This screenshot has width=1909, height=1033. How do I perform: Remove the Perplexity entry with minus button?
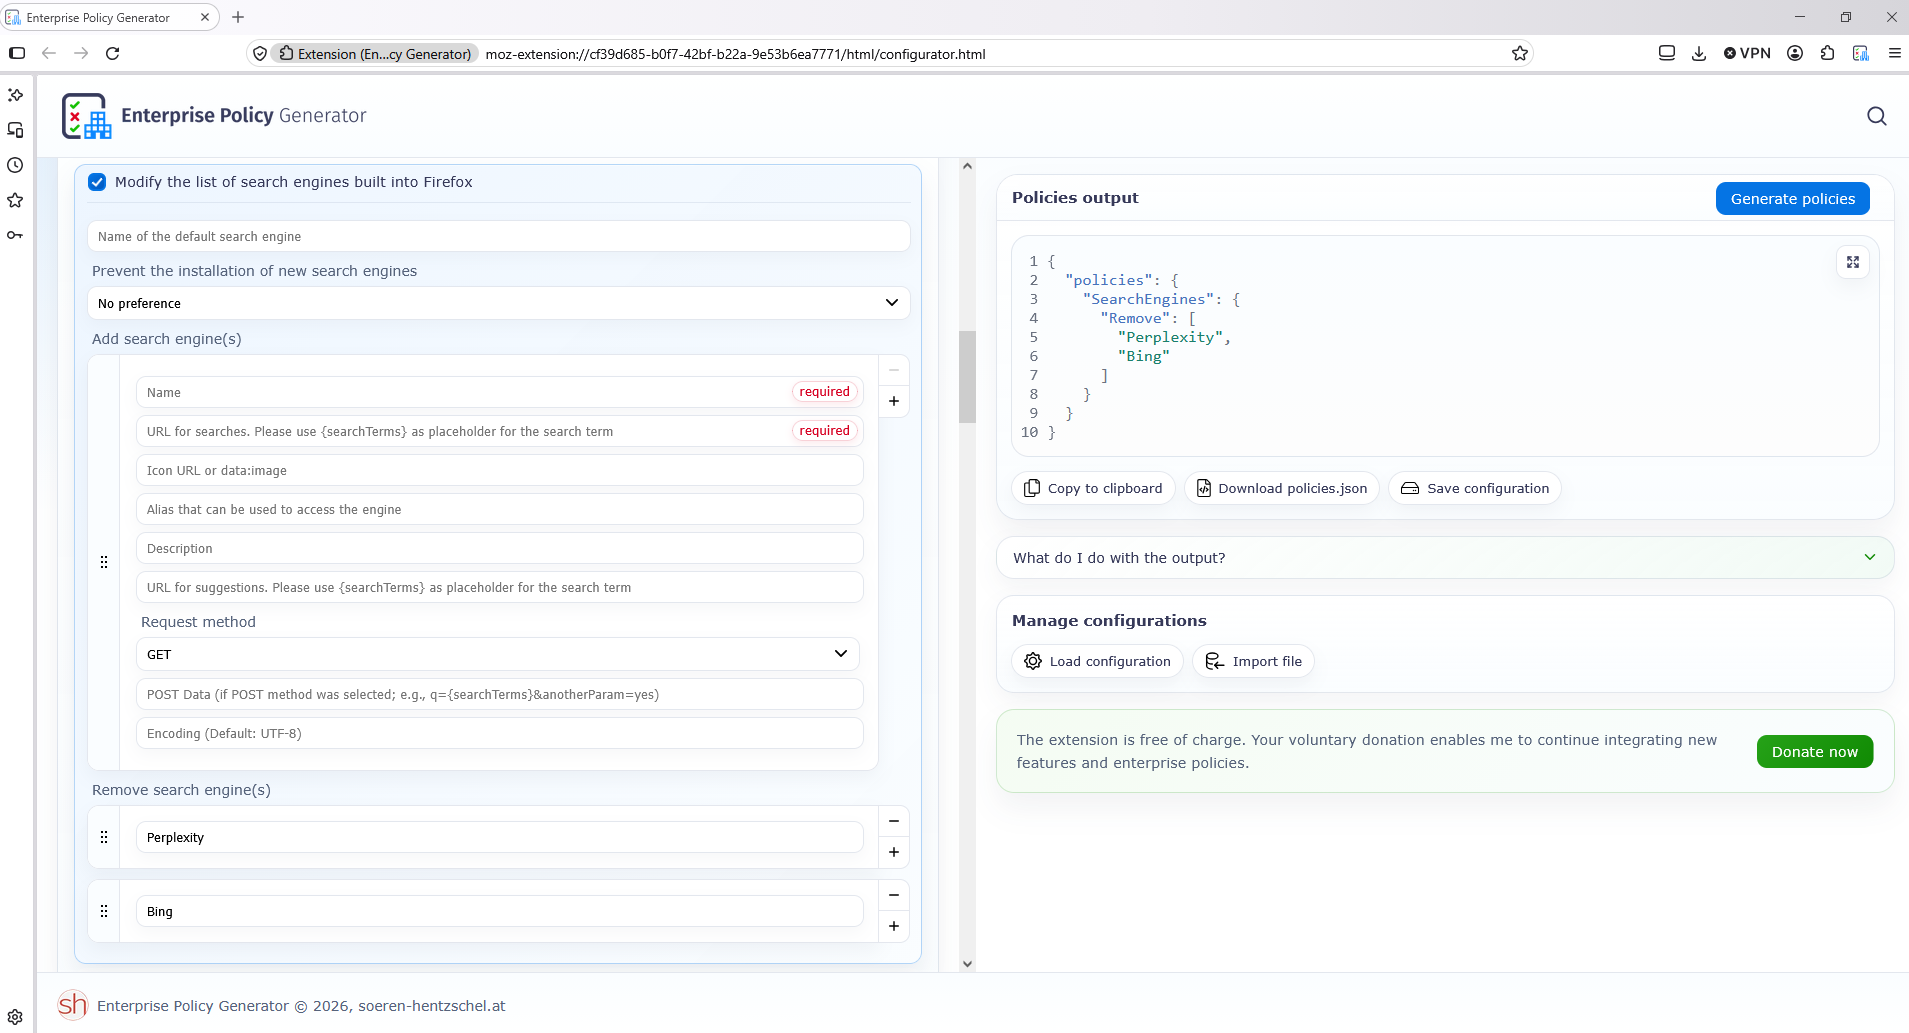pyautogui.click(x=894, y=821)
